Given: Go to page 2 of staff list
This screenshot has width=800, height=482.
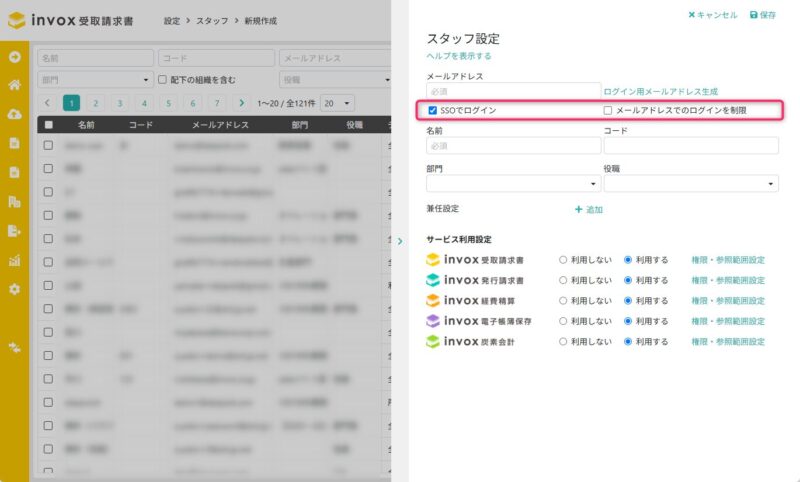Looking at the screenshot, I should point(95,103).
